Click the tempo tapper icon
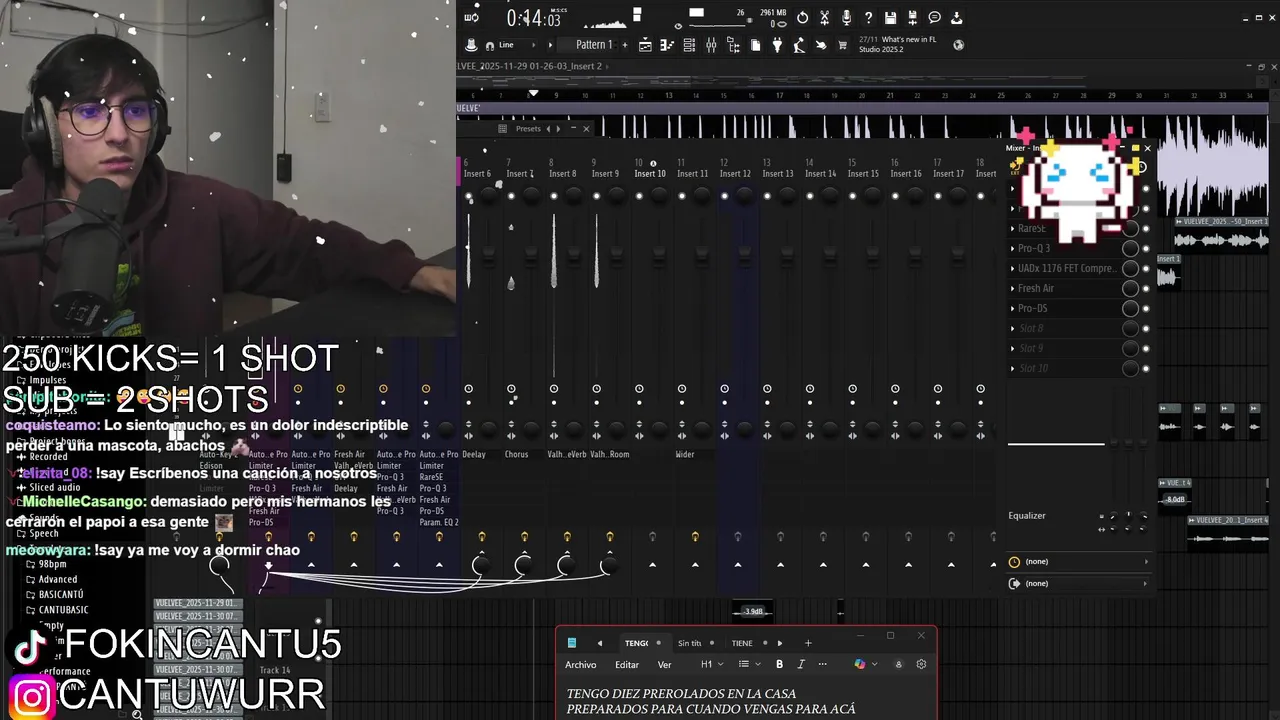Screen dimensions: 1280x720 (x=798, y=45)
